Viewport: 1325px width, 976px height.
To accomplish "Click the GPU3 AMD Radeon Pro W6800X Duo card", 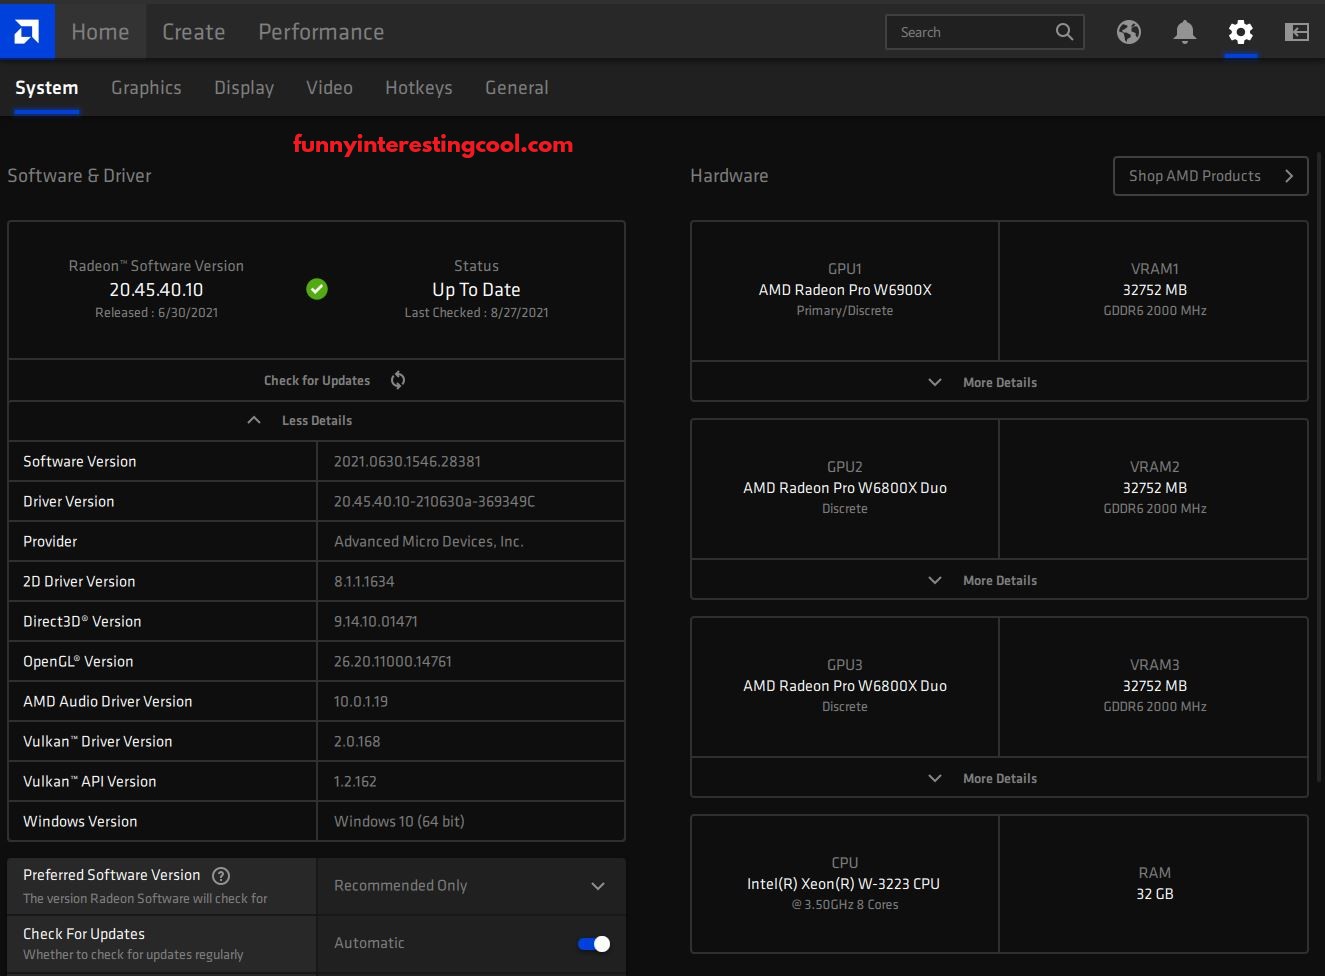I will click(845, 686).
